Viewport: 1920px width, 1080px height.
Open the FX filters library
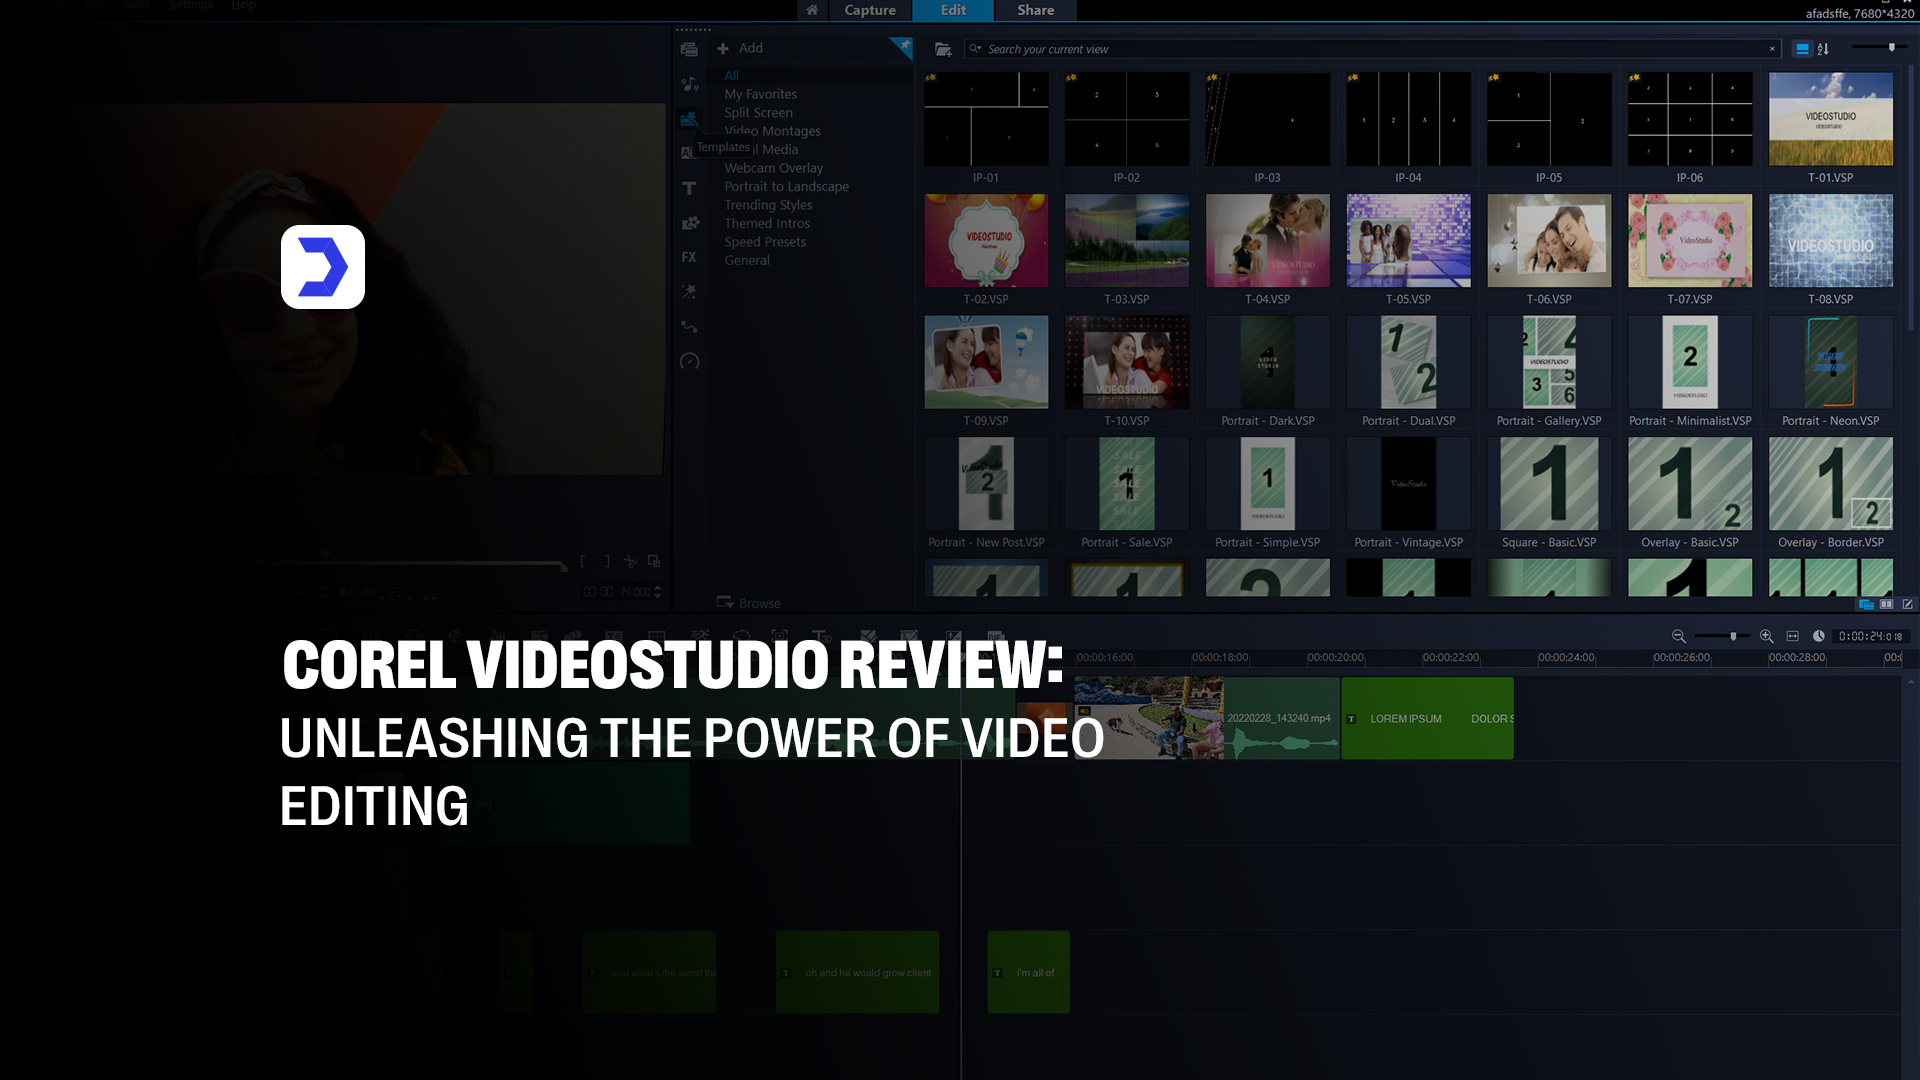(689, 257)
